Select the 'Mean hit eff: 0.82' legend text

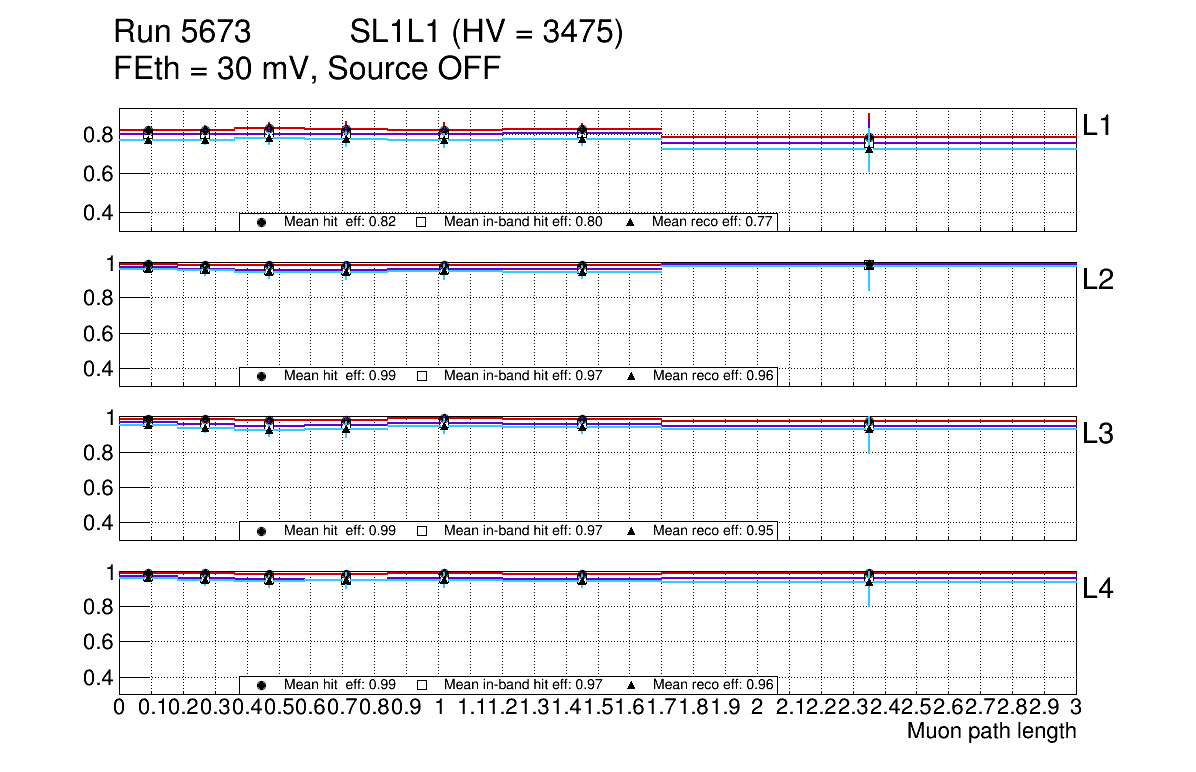click(x=340, y=222)
